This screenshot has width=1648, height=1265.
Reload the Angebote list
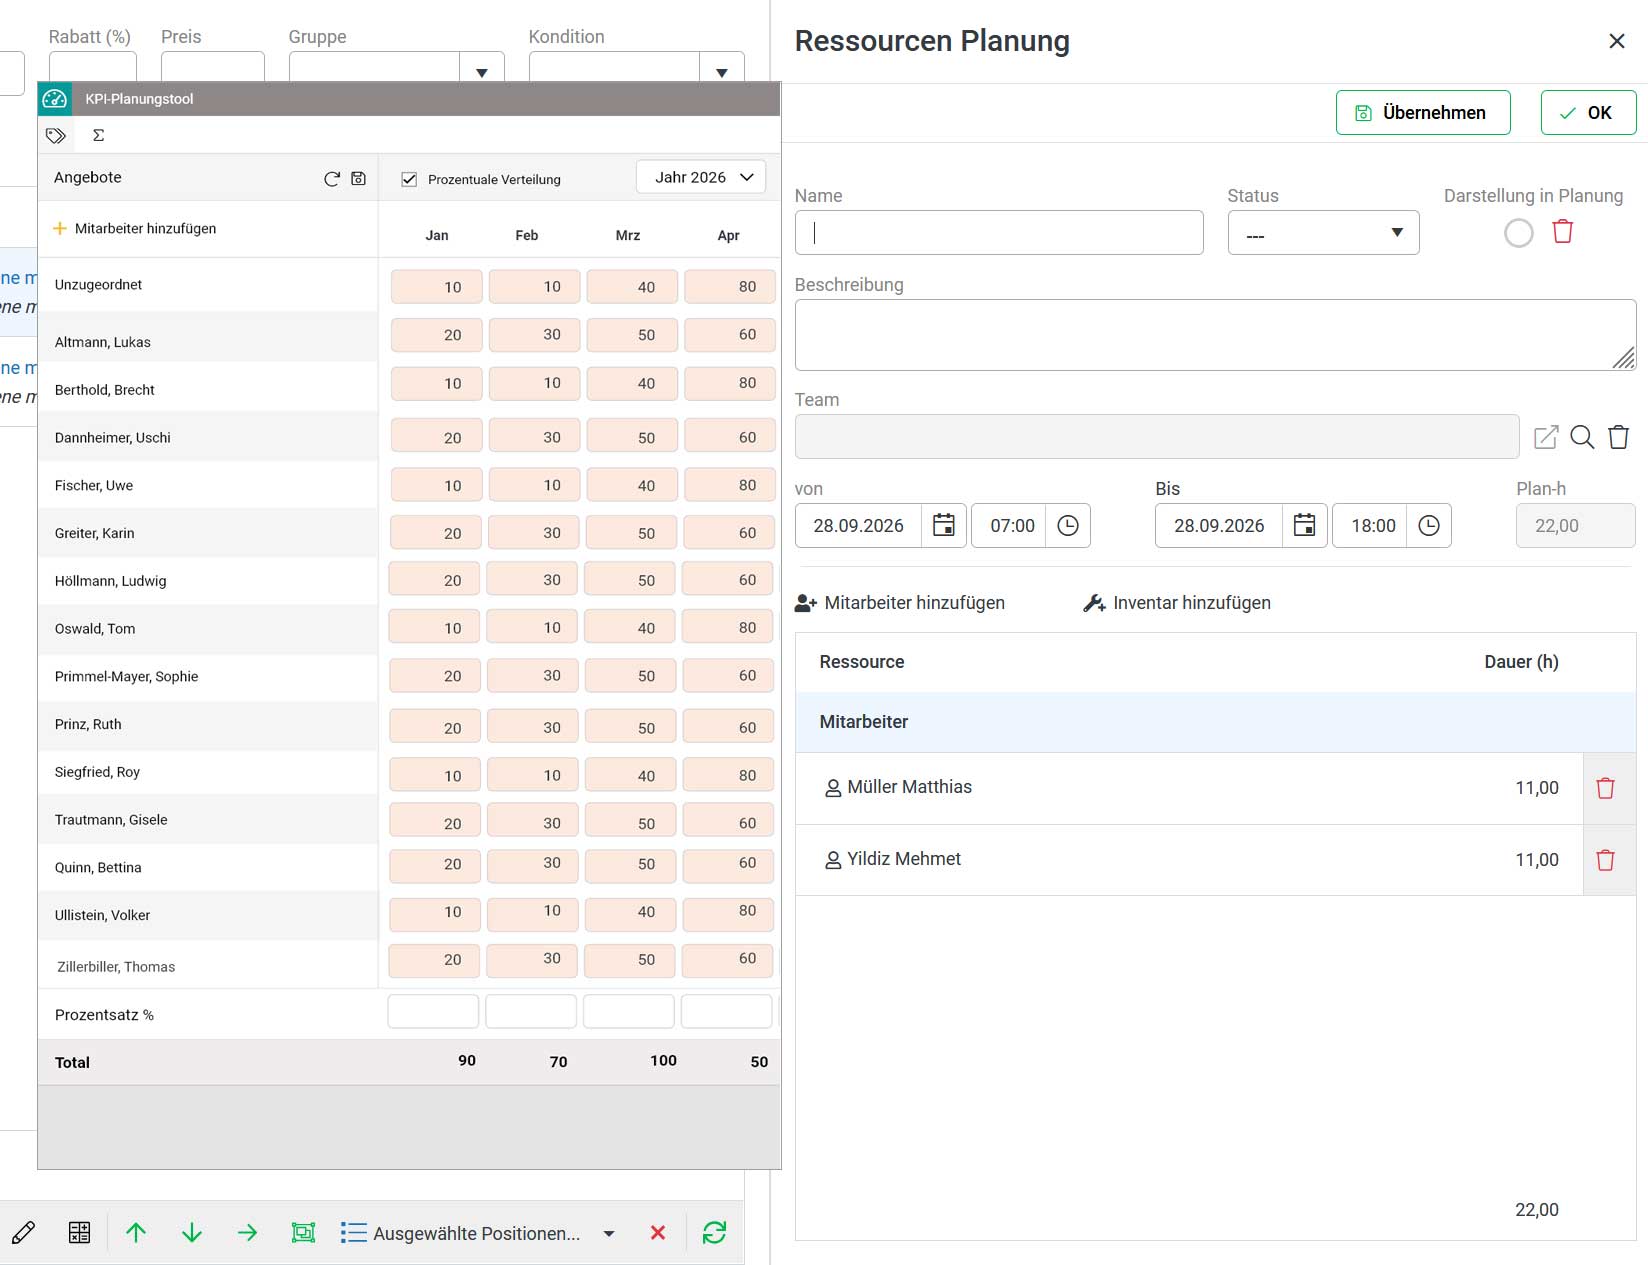332,178
